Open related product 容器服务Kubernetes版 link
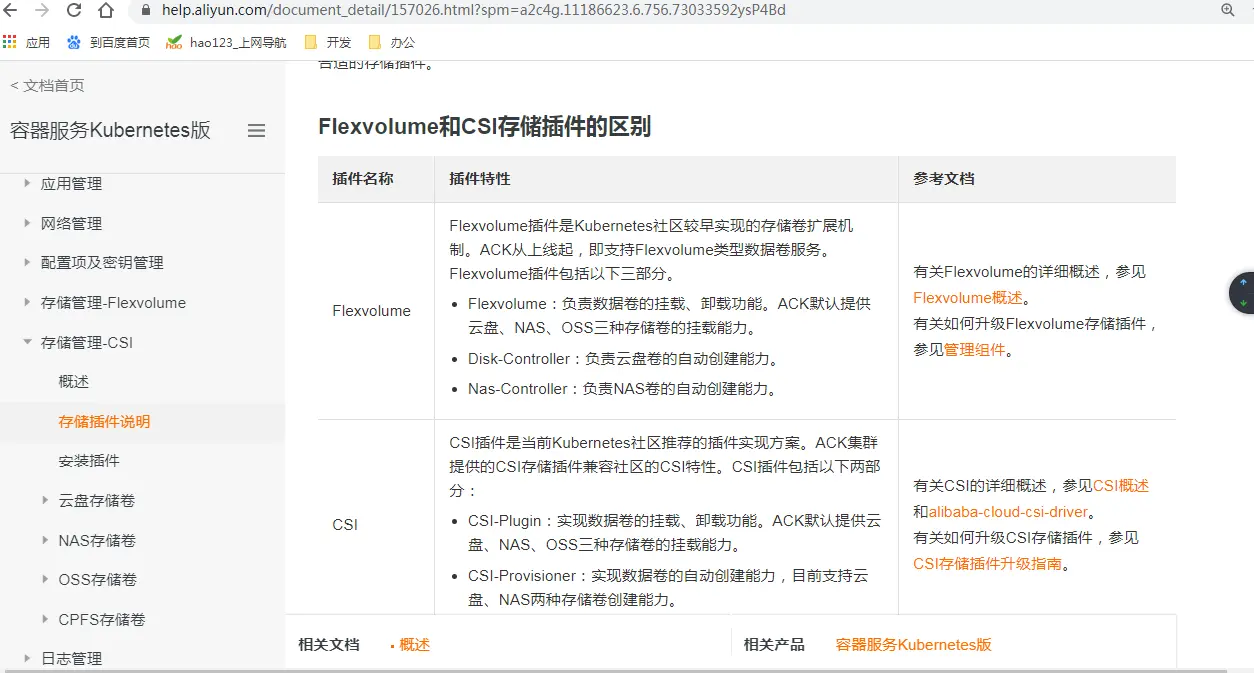Image resolution: width=1254 pixels, height=673 pixels. coord(914,645)
